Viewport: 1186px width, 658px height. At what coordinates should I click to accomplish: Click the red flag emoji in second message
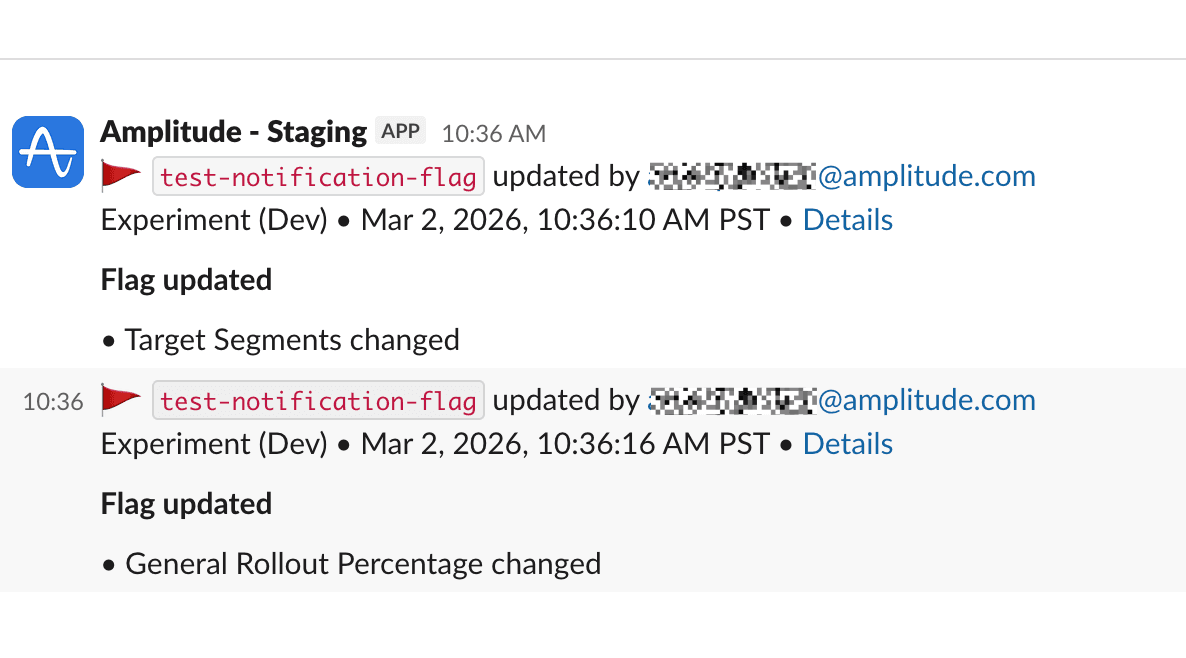121,400
